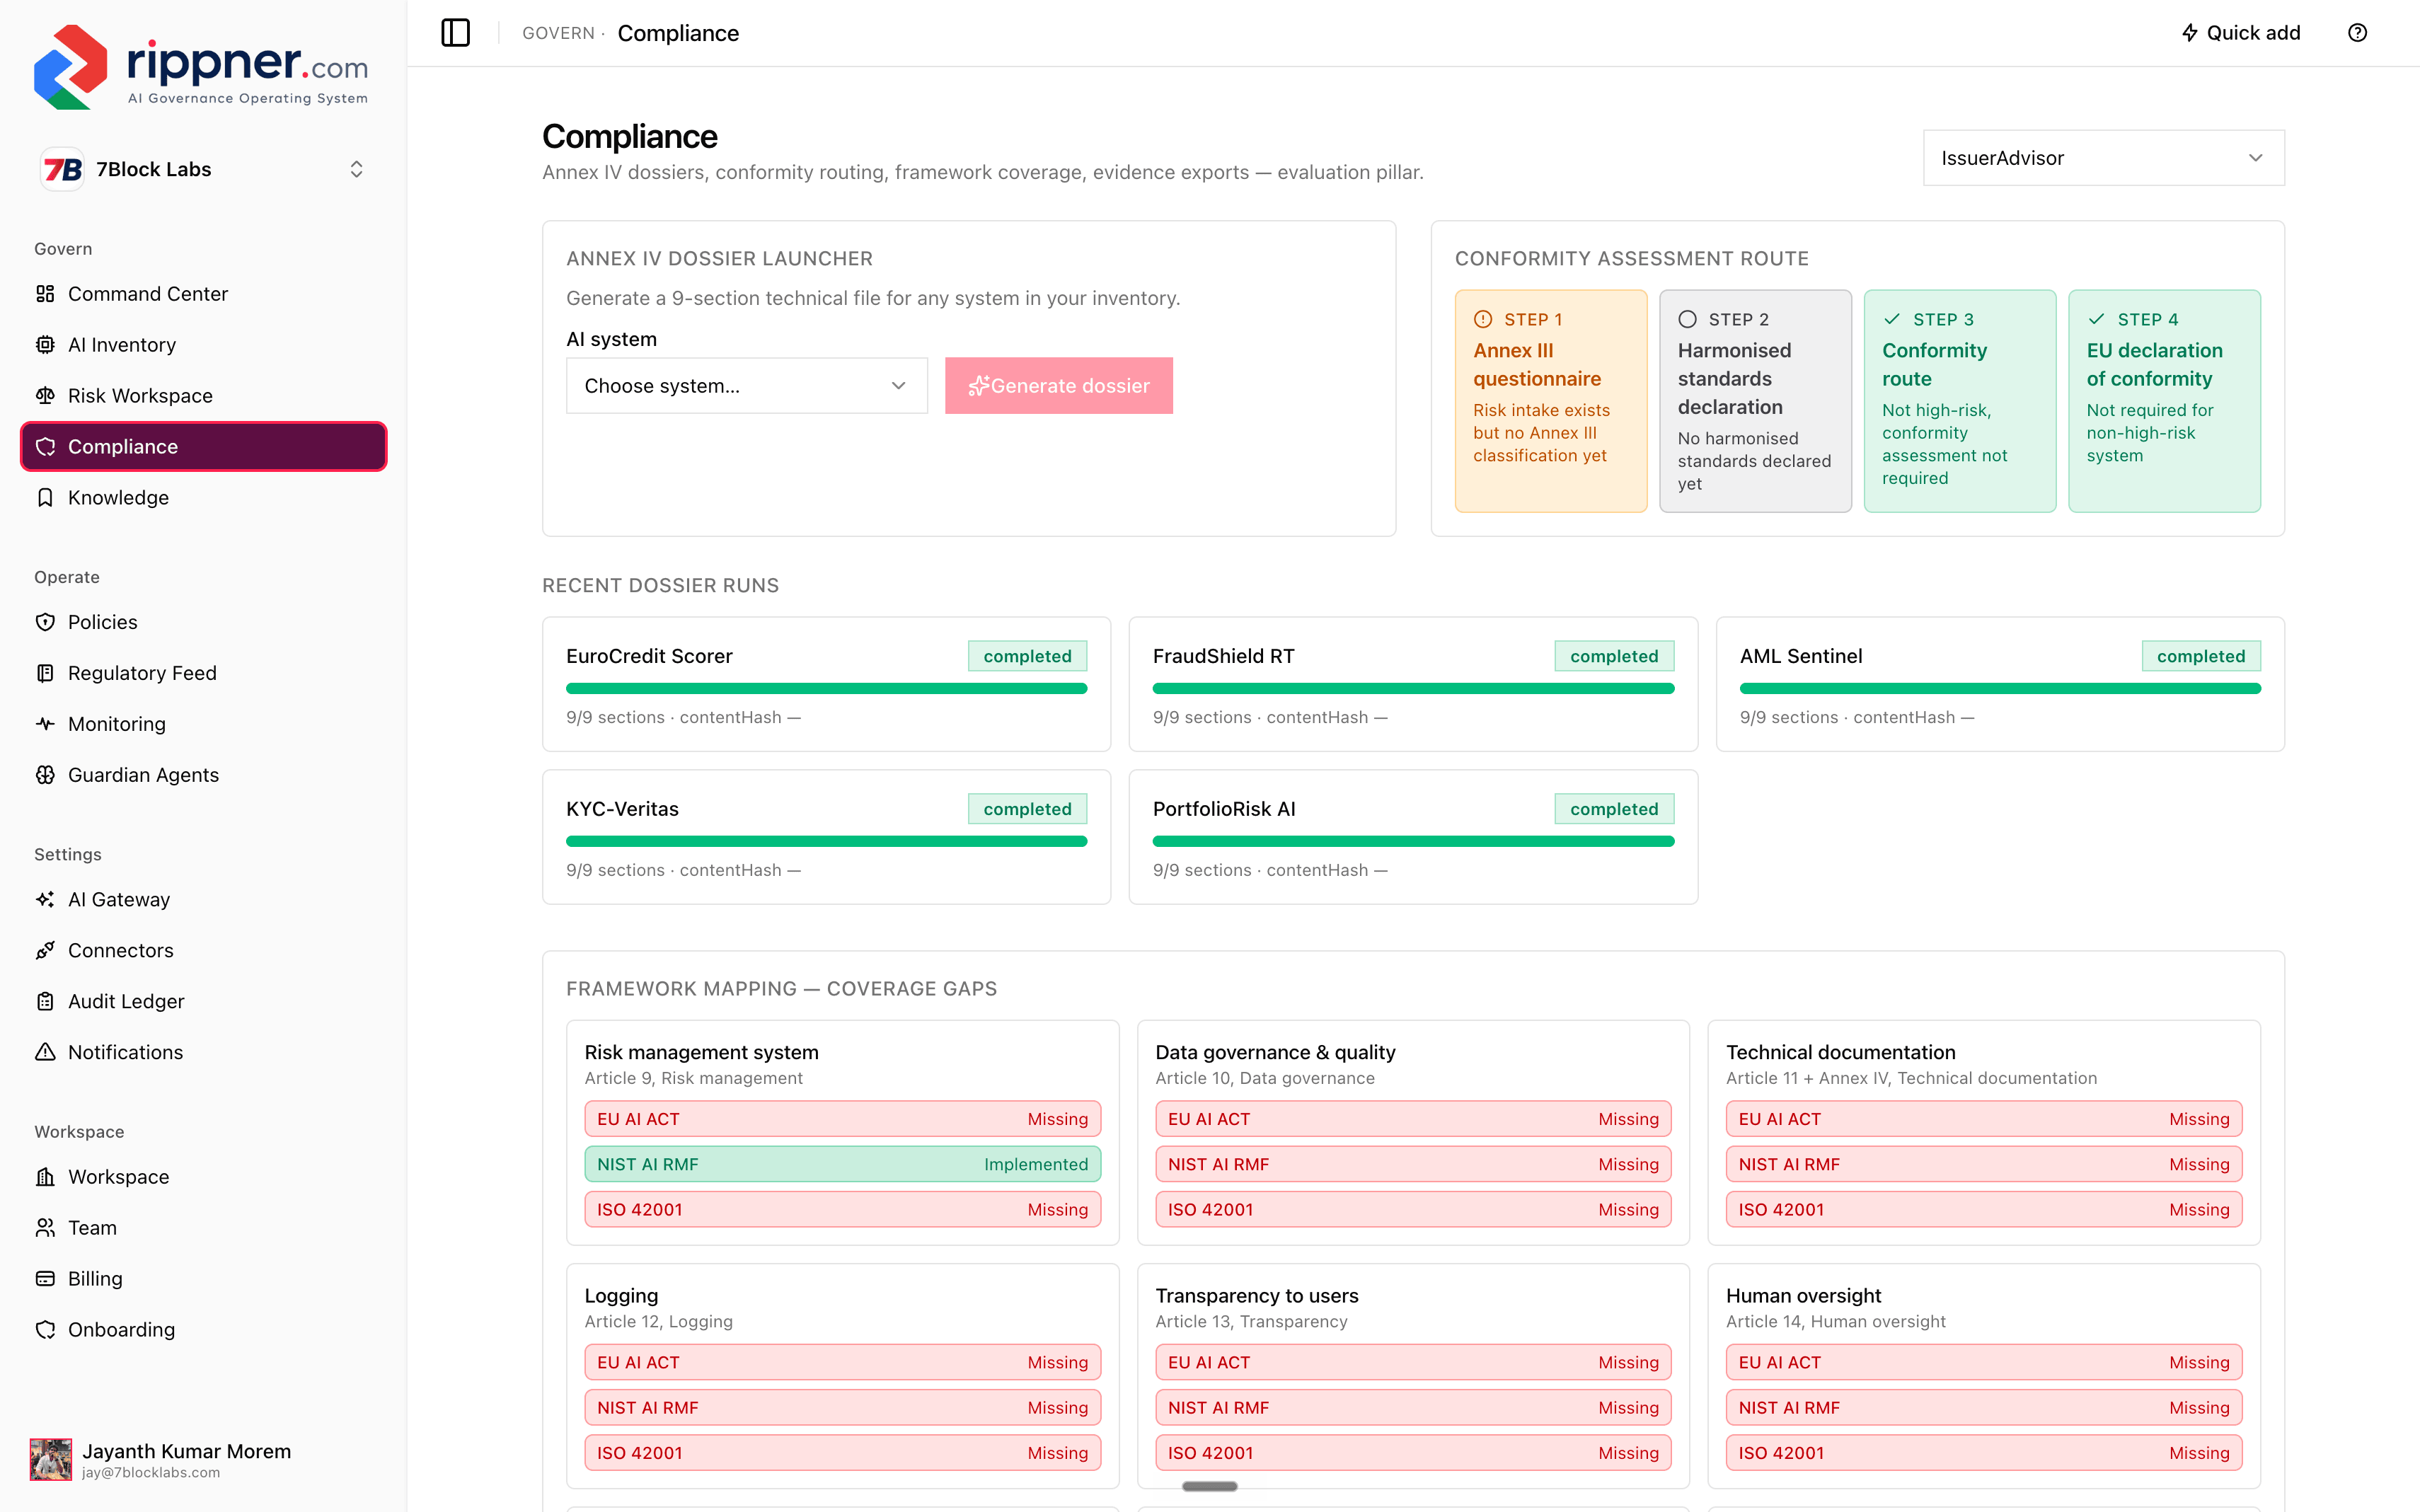Click the Guardian Agents icon
This screenshot has height=1512, width=2420.
[x=45, y=775]
